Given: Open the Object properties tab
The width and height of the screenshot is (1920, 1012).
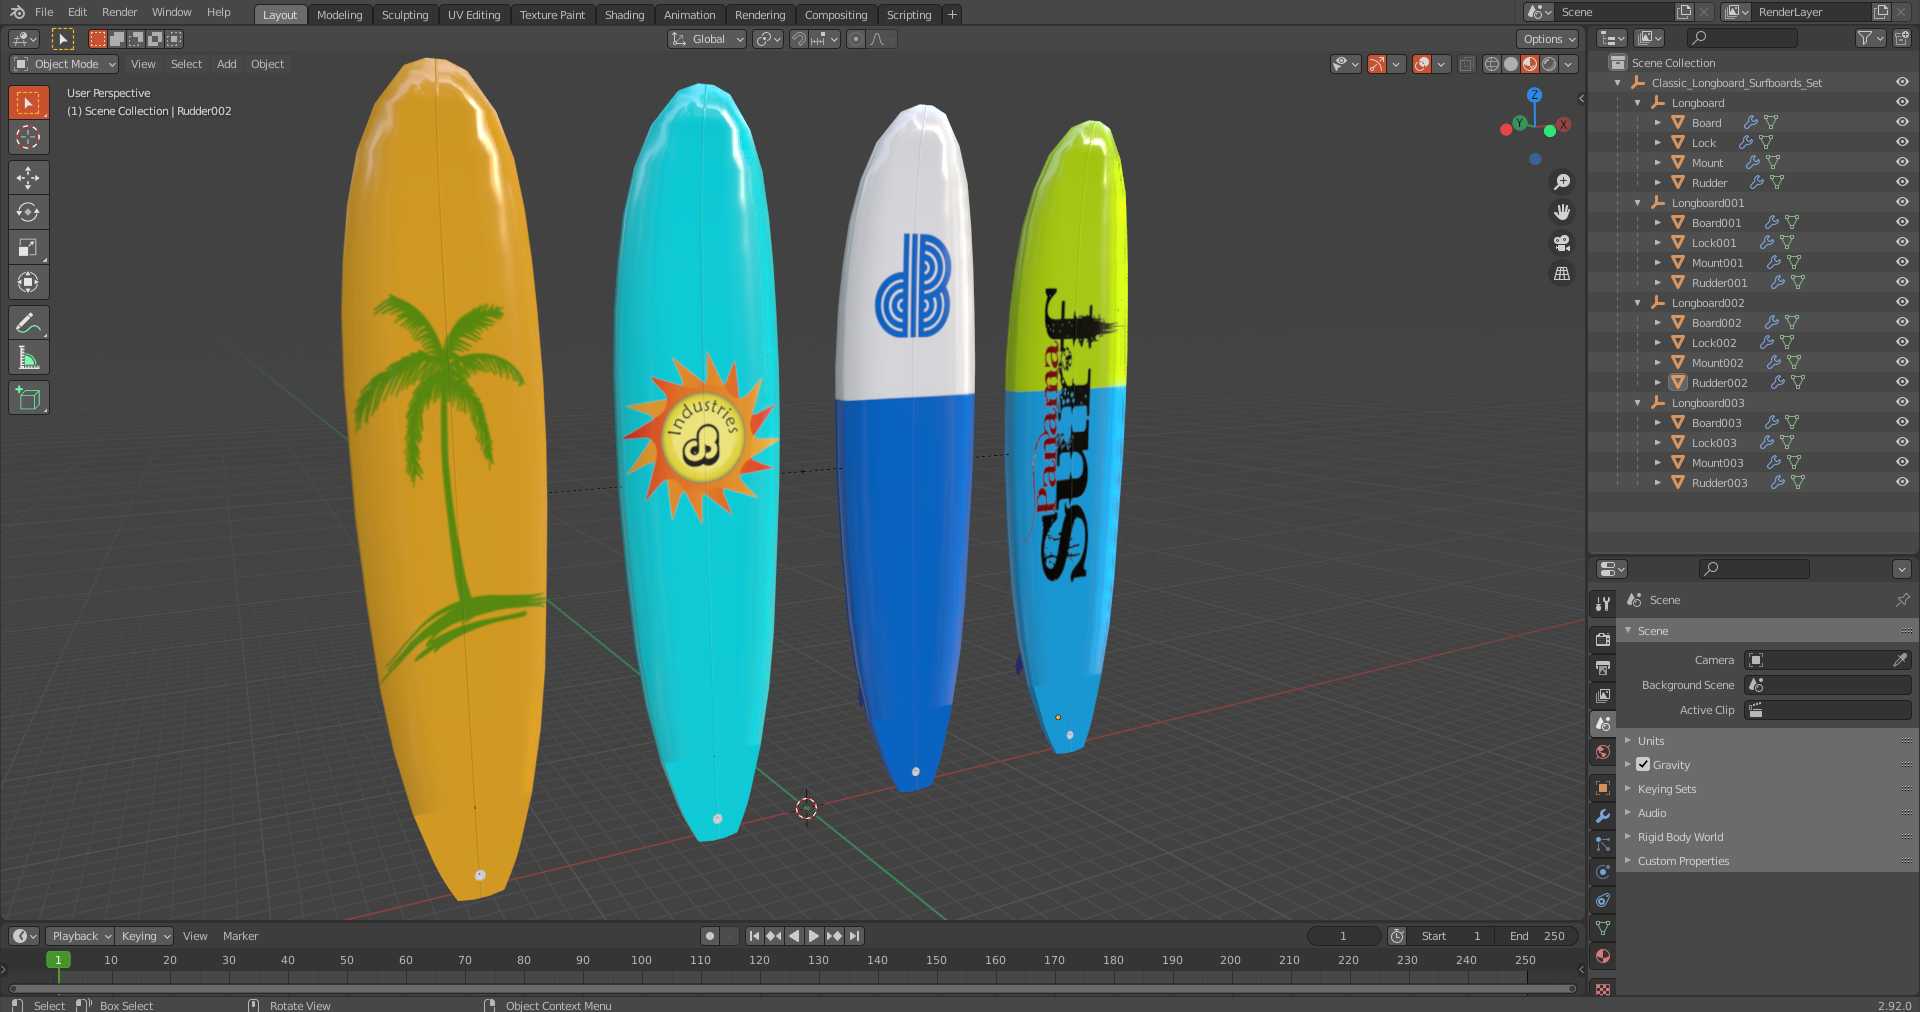Looking at the screenshot, I should (x=1603, y=788).
